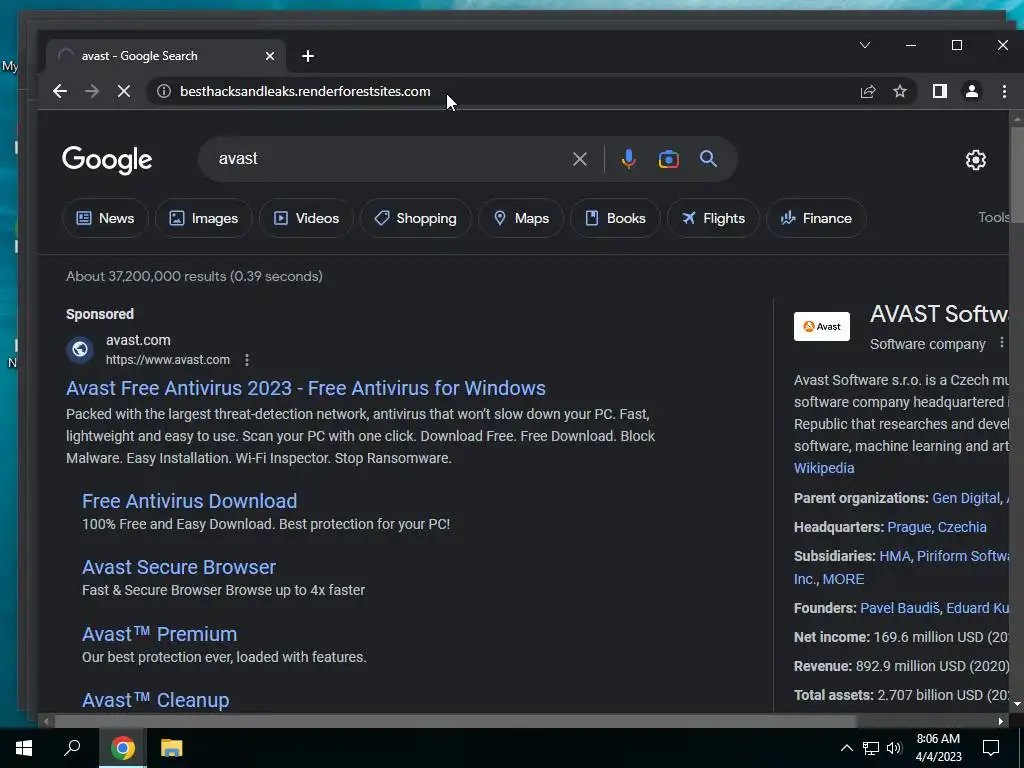The height and width of the screenshot is (768, 1024).
Task: Open ad options next to avast.com URL
Action: [x=247, y=360]
